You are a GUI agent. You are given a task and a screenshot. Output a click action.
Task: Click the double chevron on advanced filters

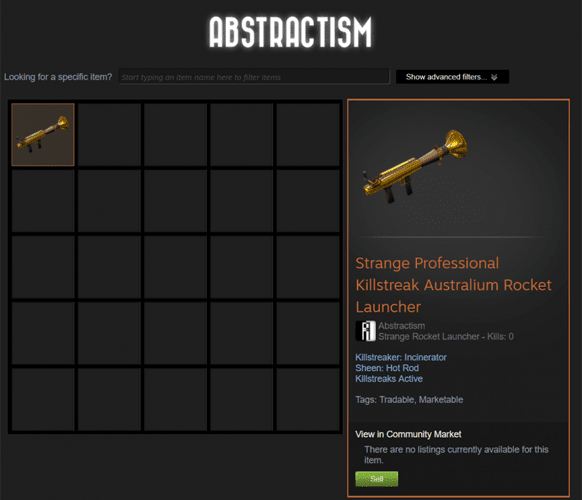[494, 77]
